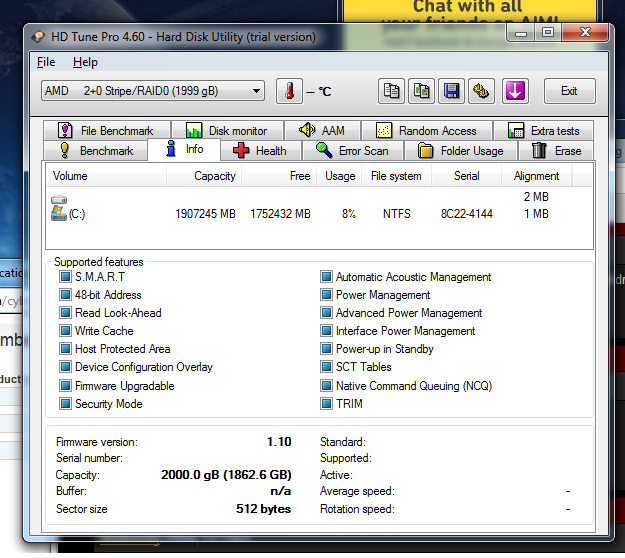
Task: Click the copy screenshot to clipboard icon
Action: tap(421, 91)
